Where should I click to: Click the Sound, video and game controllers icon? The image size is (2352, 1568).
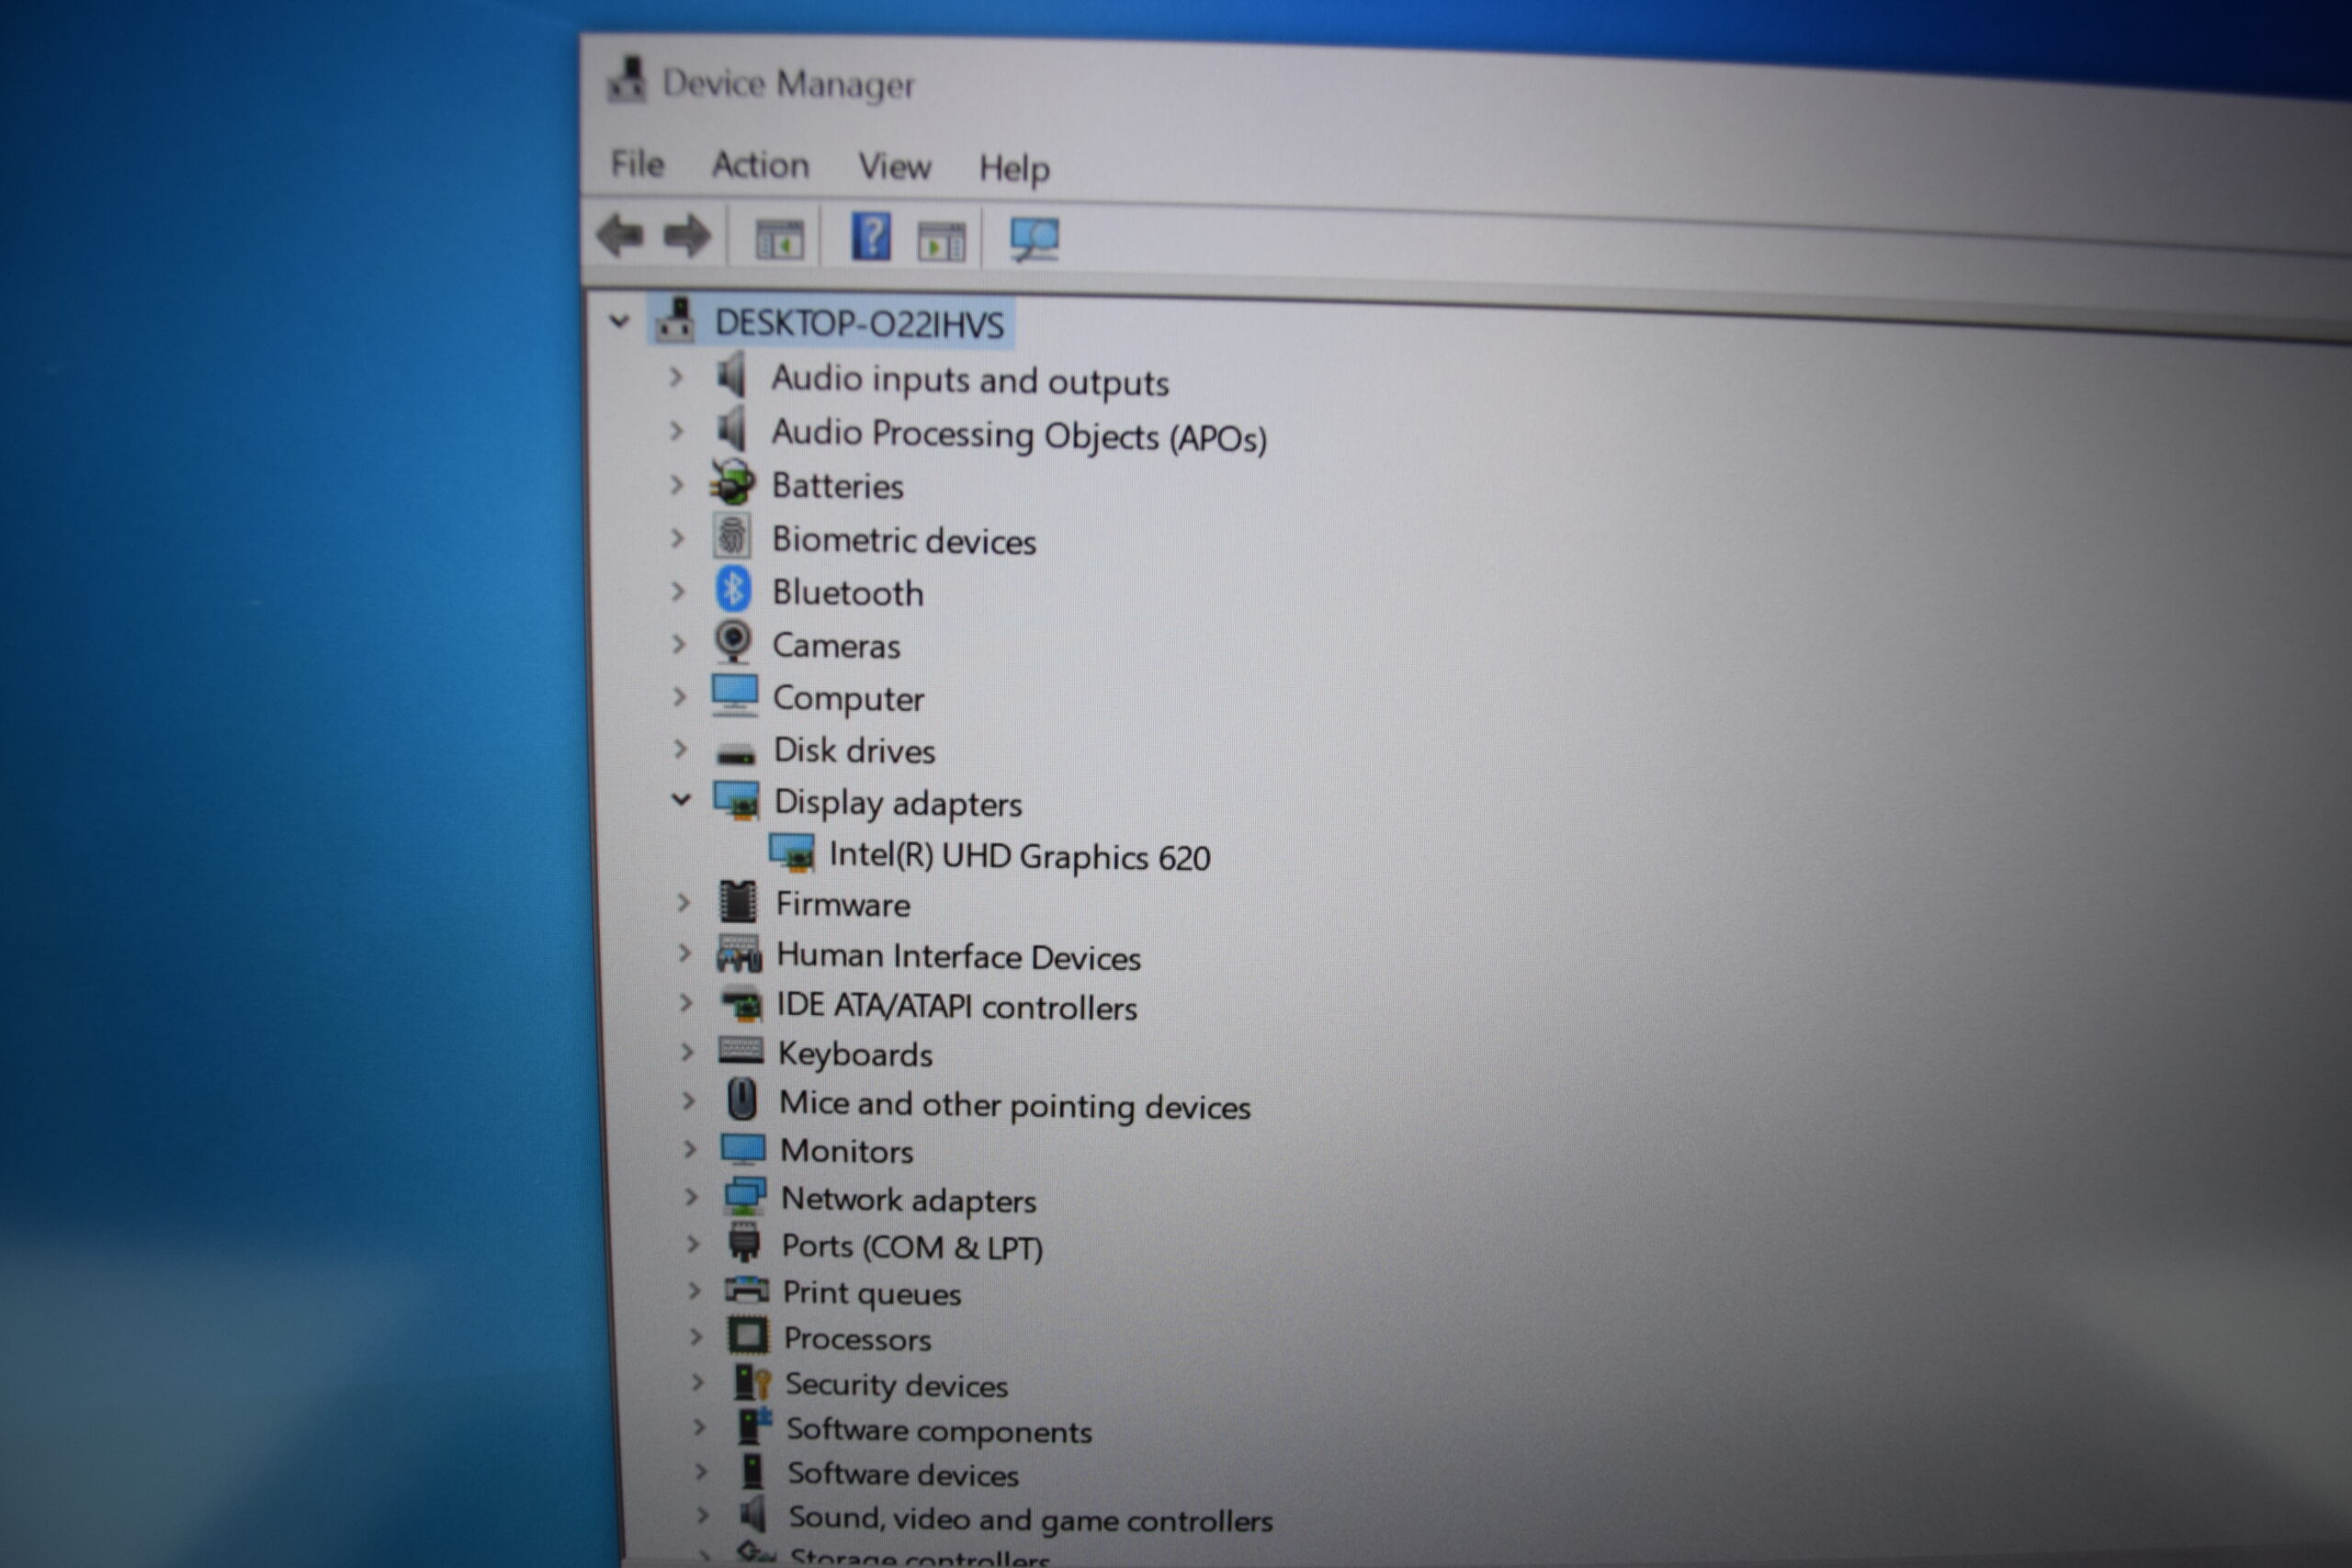(755, 1514)
